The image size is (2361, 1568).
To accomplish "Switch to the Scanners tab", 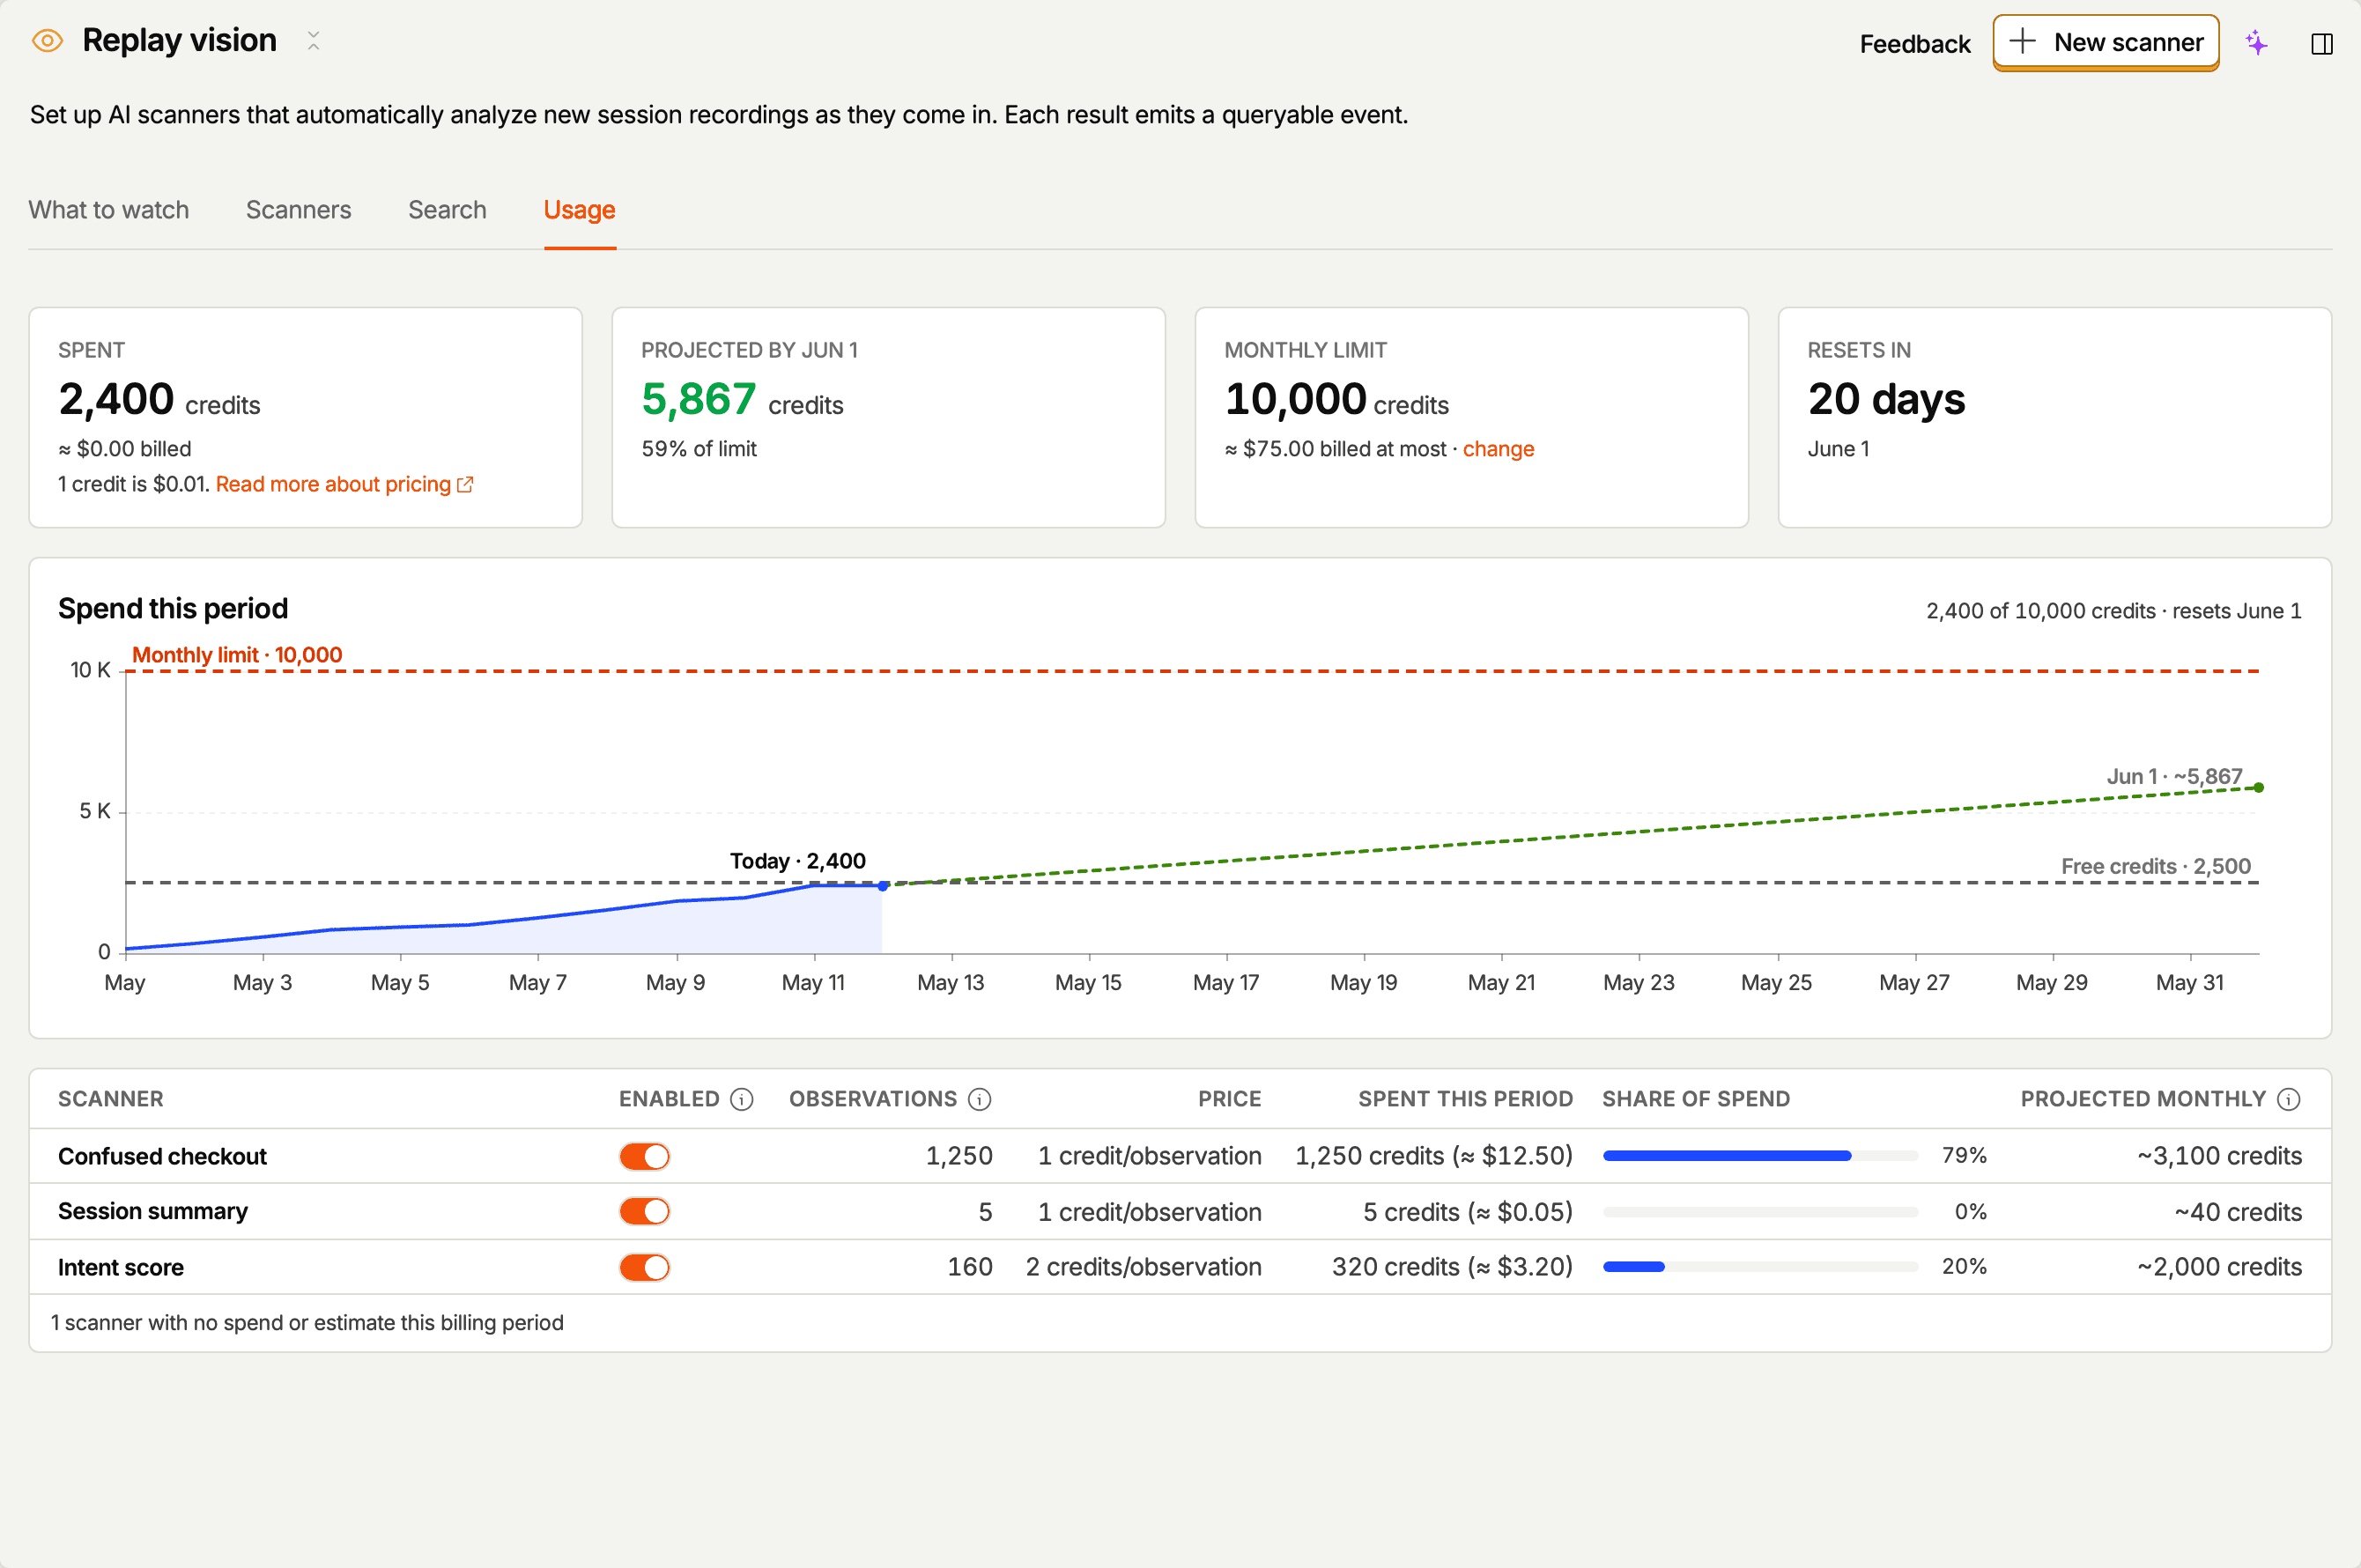I will tap(298, 210).
